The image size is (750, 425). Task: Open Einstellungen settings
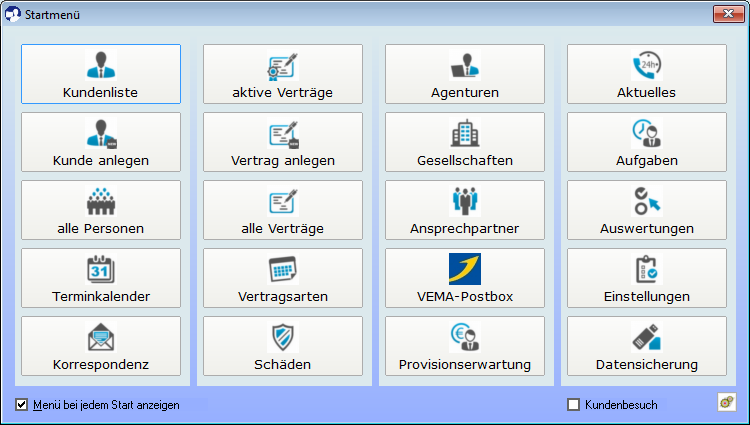647,278
